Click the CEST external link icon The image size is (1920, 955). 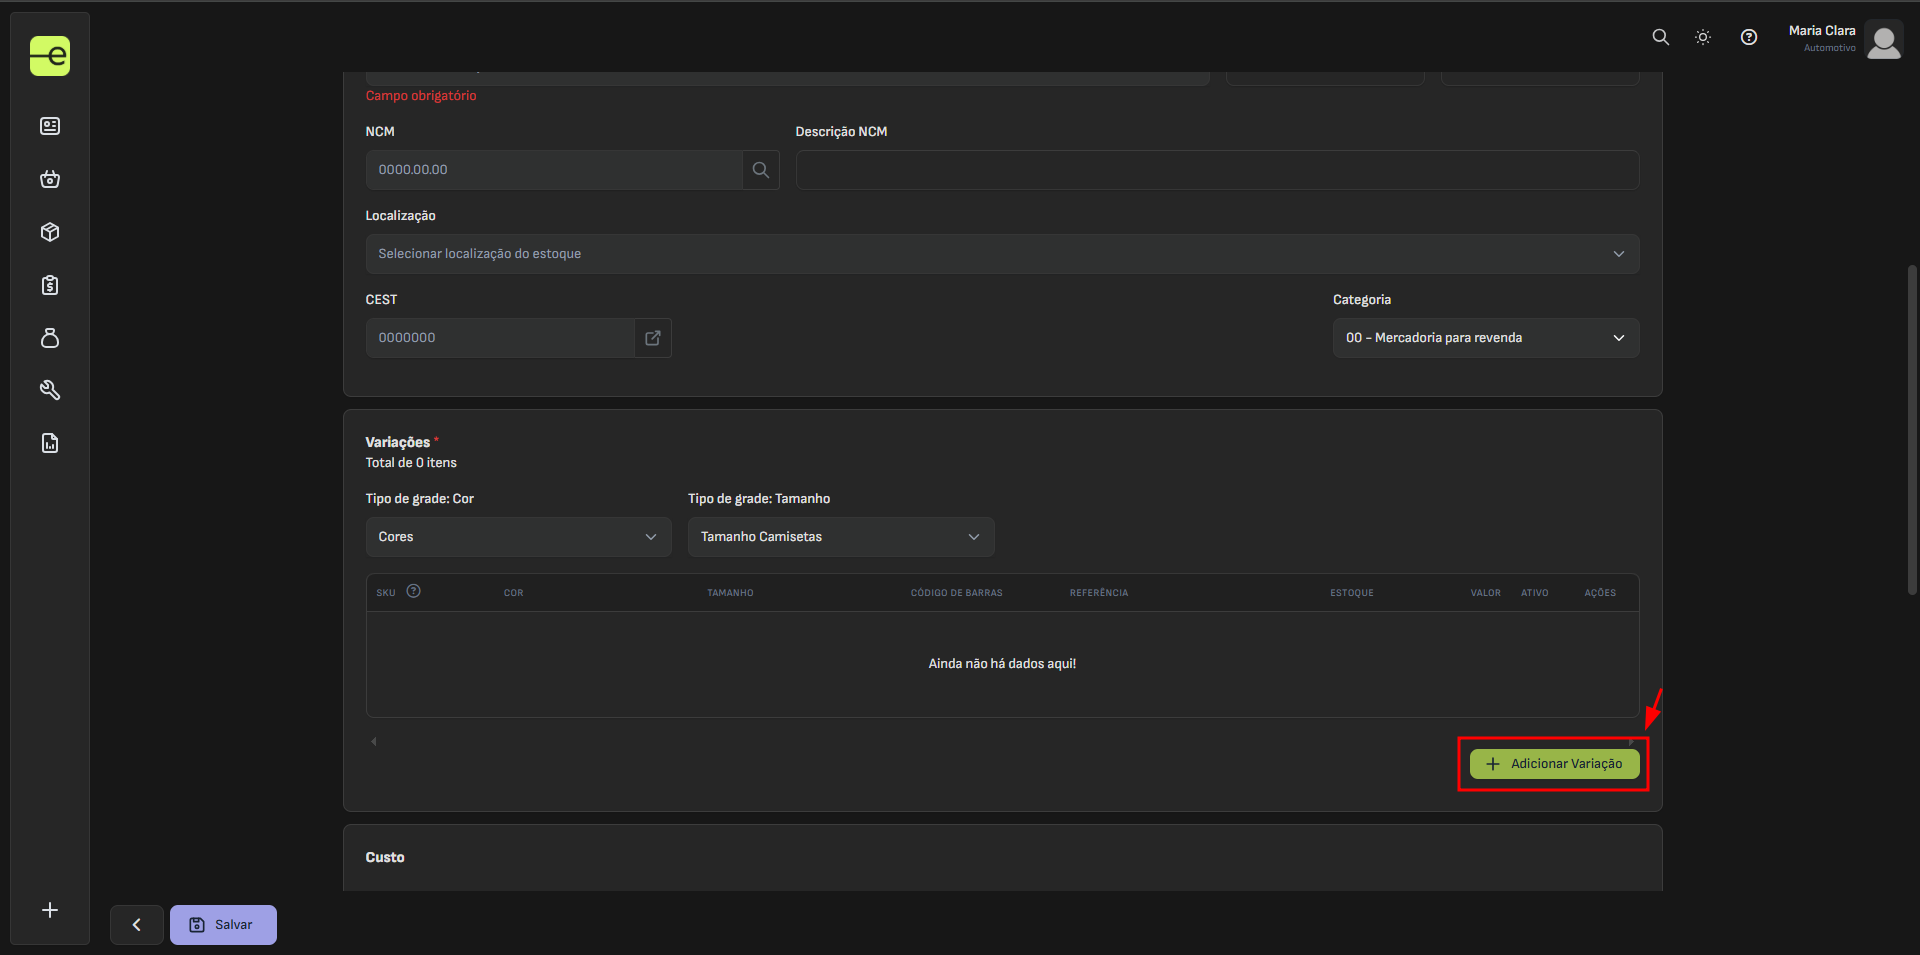[653, 338]
